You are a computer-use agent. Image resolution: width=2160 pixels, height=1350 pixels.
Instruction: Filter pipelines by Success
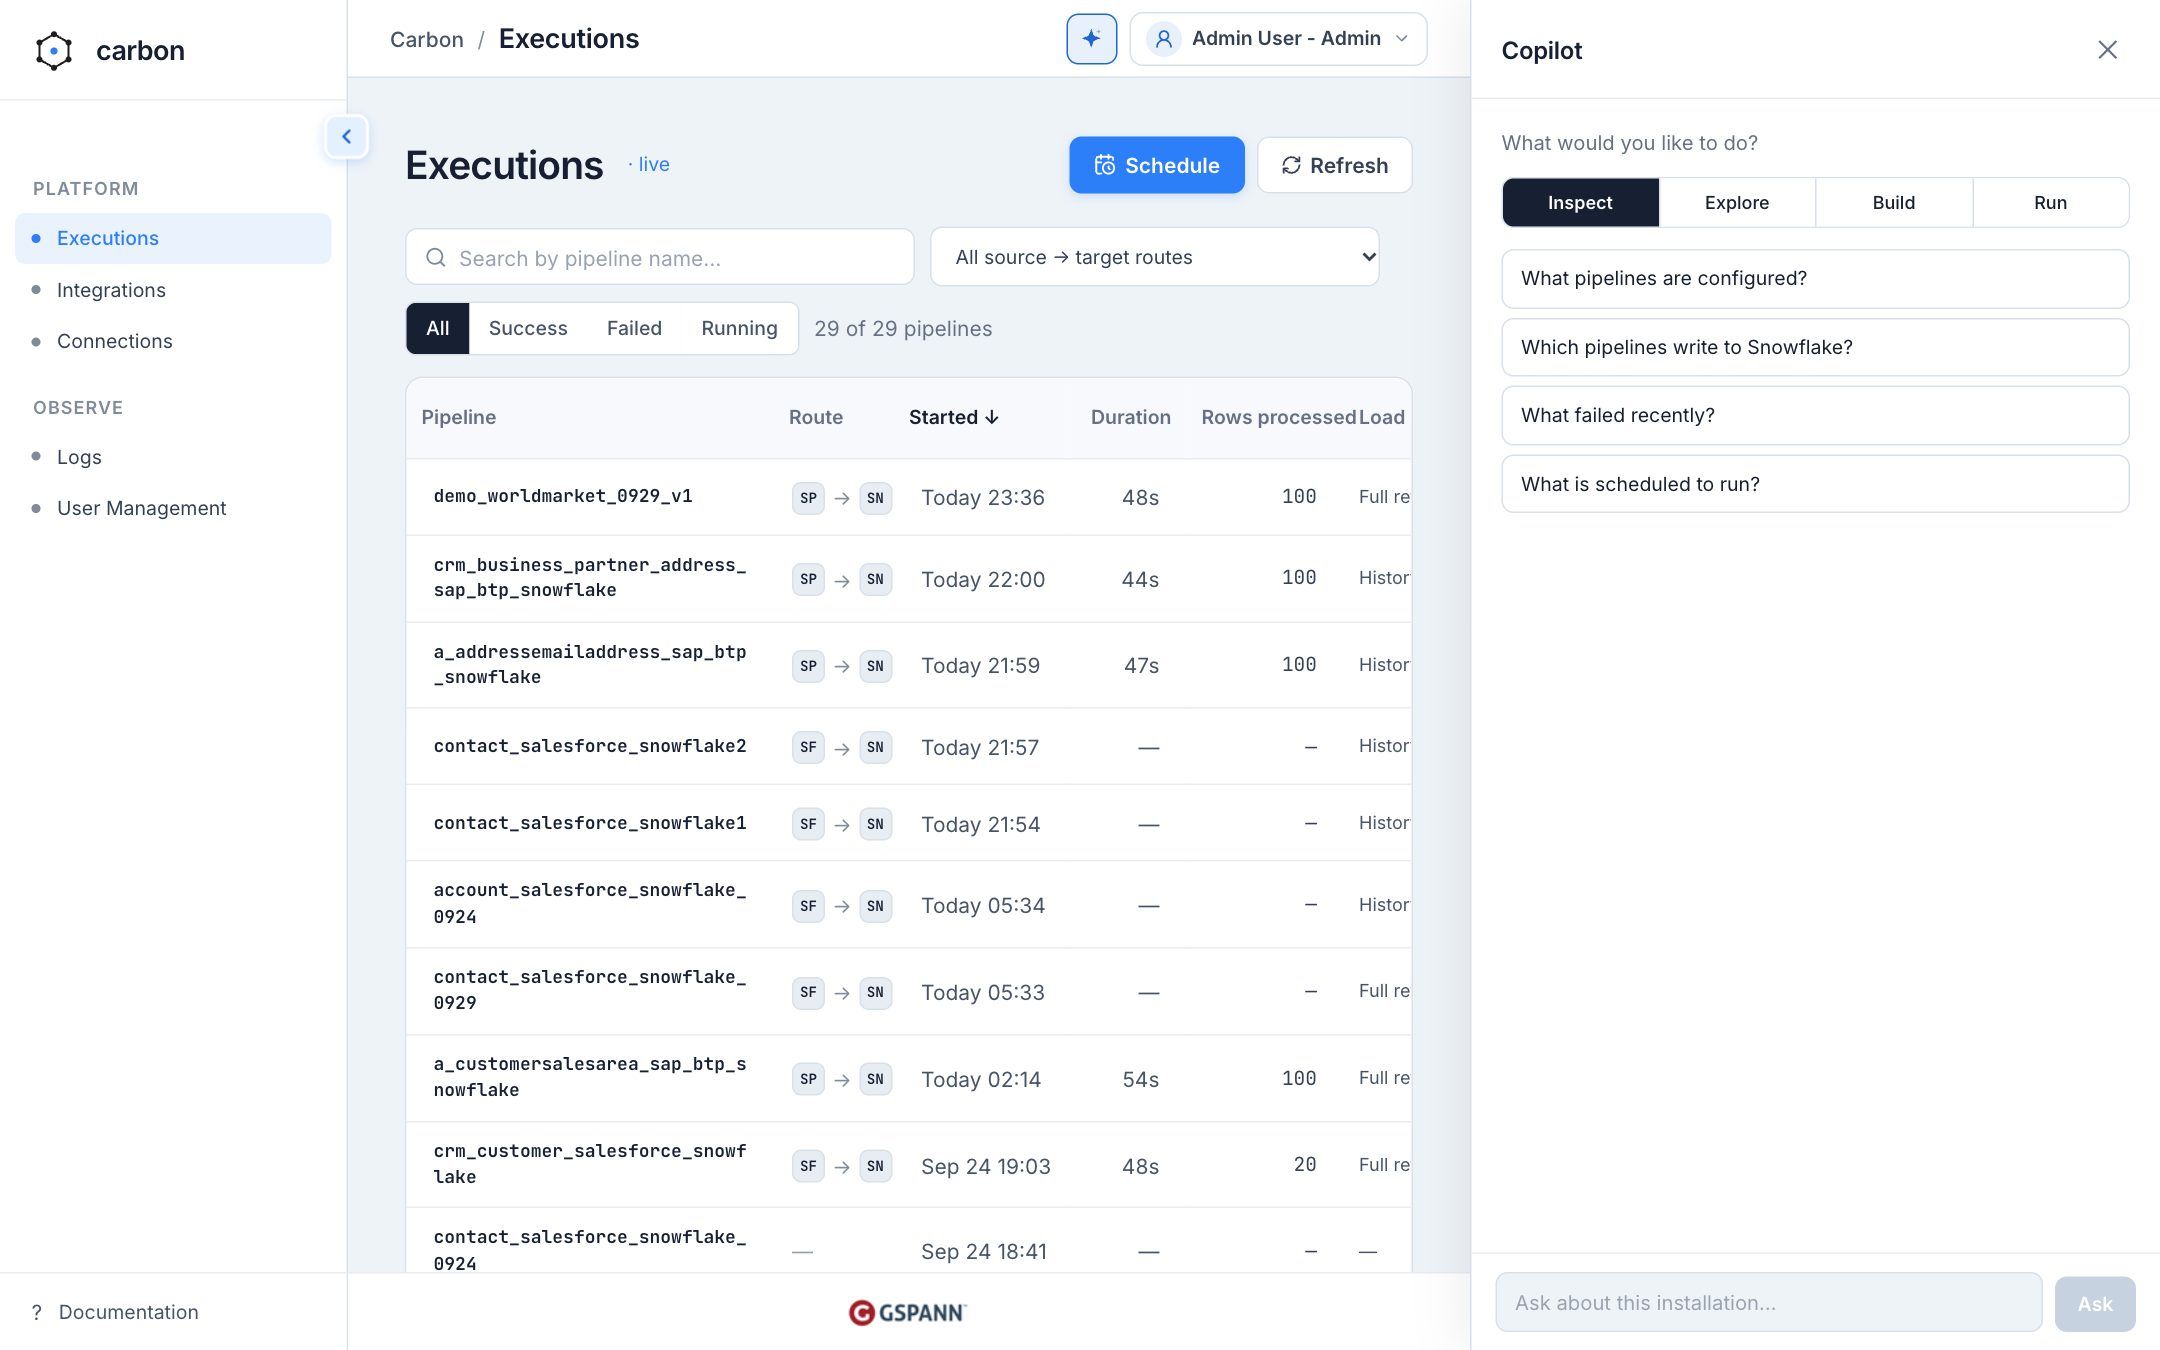tap(528, 328)
